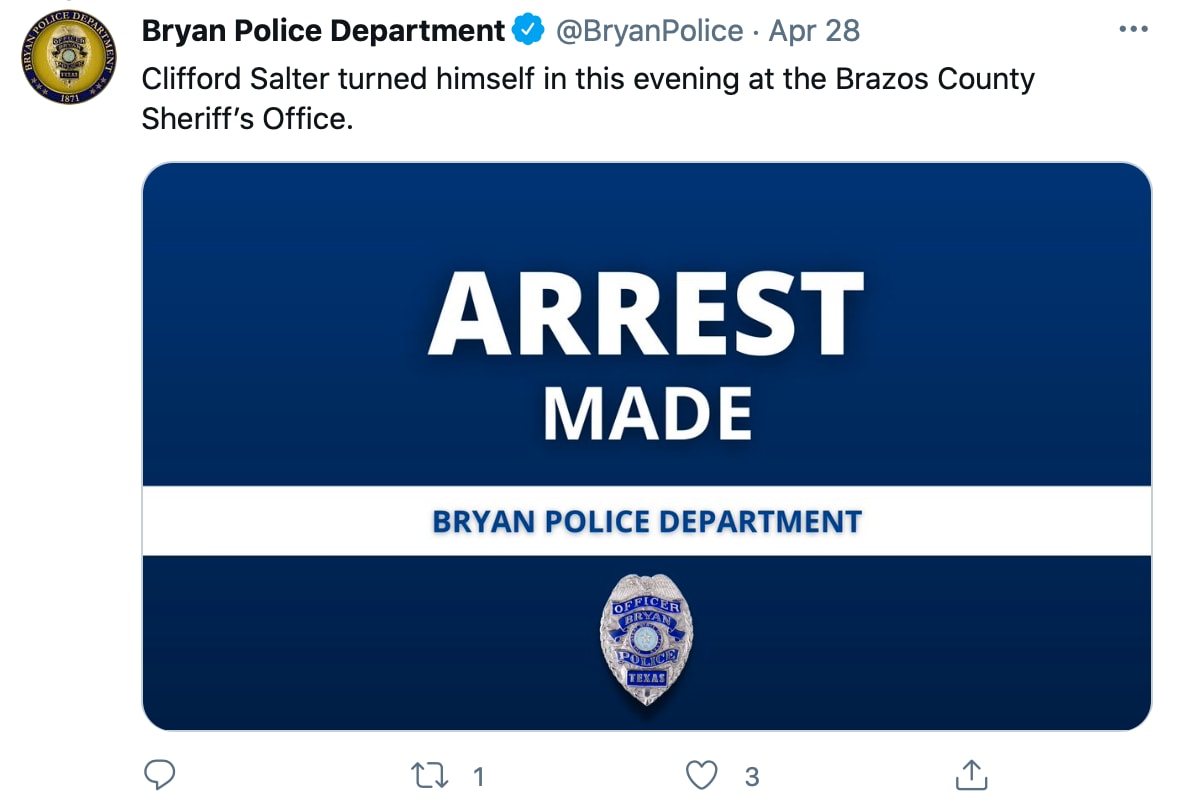Click the Bryan Police Department display name
The width and height of the screenshot is (1184, 810).
tap(323, 31)
